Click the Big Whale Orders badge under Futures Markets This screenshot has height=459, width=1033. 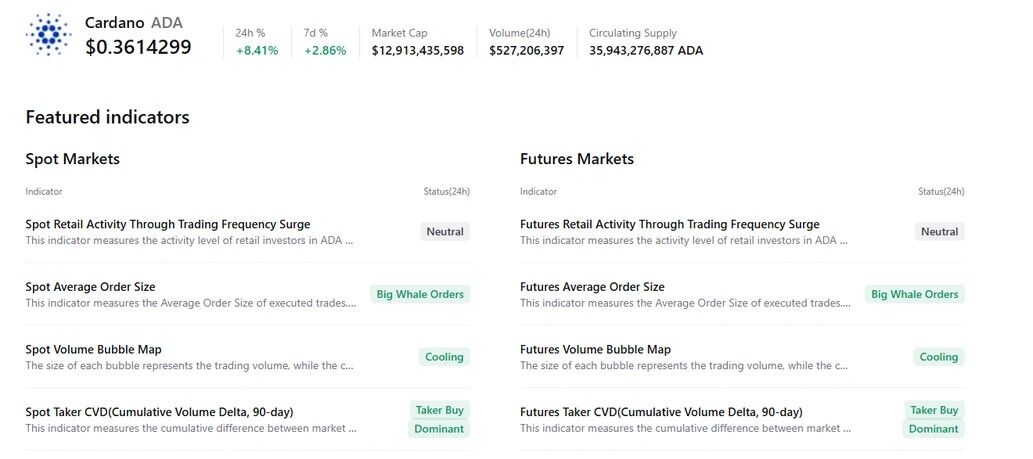[914, 294]
